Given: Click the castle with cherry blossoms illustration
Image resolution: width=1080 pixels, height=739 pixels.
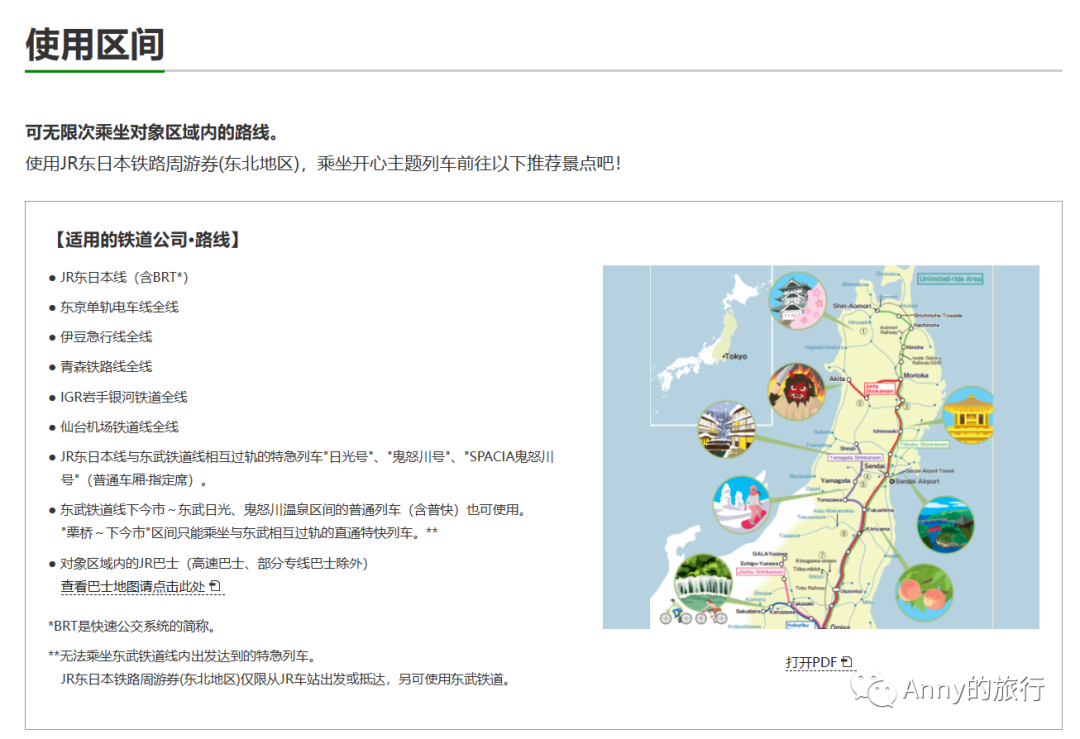Looking at the screenshot, I should (x=798, y=300).
